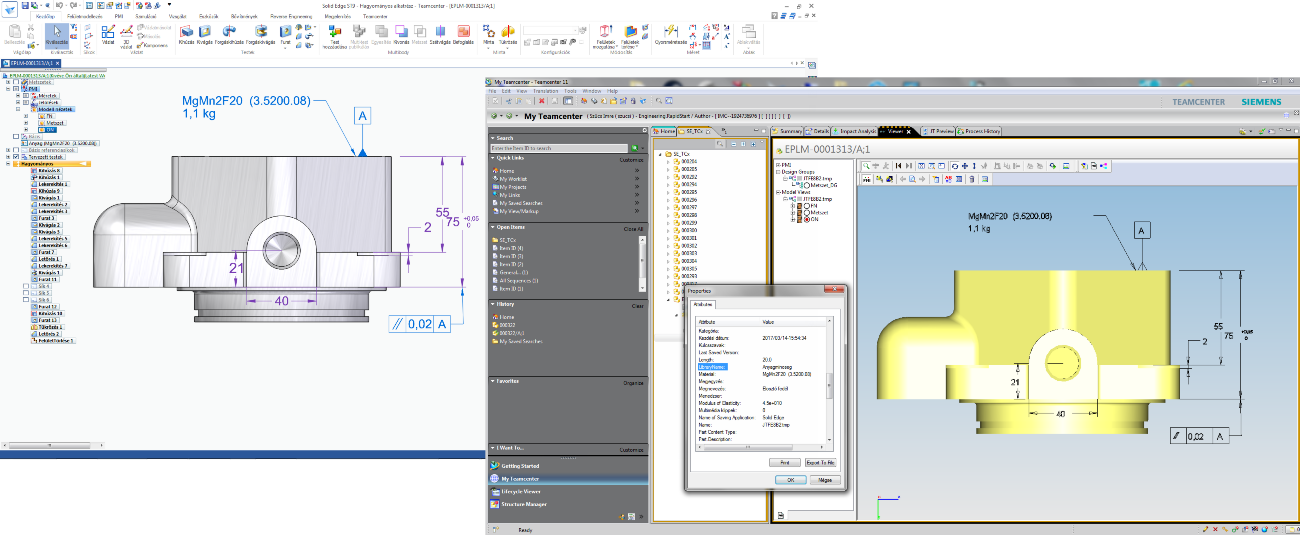Switch to the Process History tab
The width and height of the screenshot is (1300, 535).
pos(978,131)
